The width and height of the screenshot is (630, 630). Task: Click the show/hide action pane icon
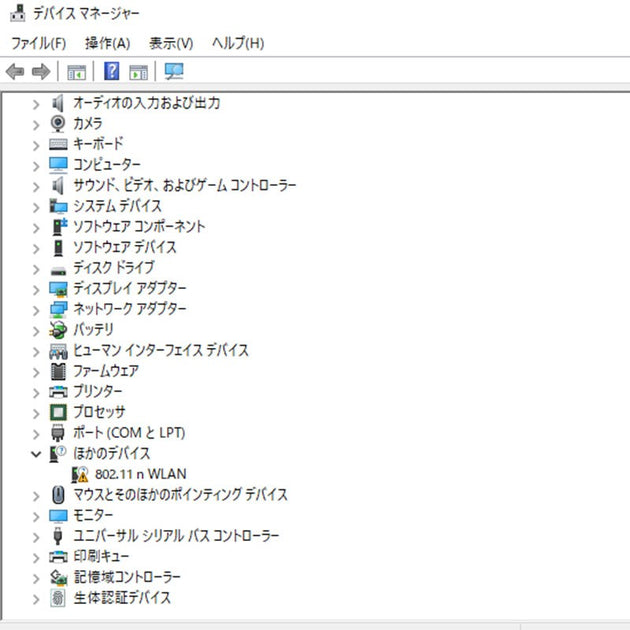pyautogui.click(x=139, y=72)
